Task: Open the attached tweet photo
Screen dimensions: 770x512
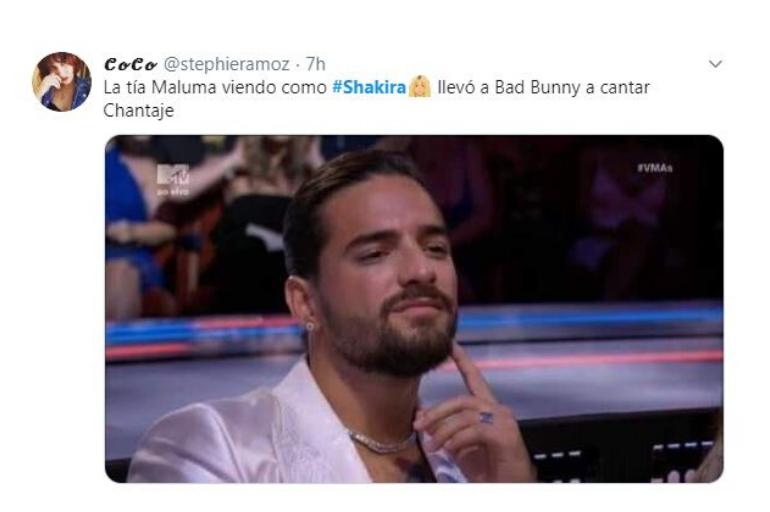Action: [x=414, y=309]
